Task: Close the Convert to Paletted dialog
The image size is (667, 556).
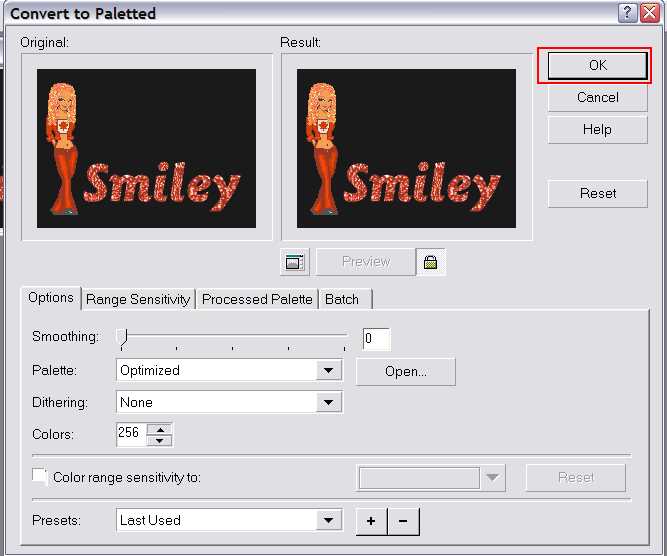Action: coord(648,13)
